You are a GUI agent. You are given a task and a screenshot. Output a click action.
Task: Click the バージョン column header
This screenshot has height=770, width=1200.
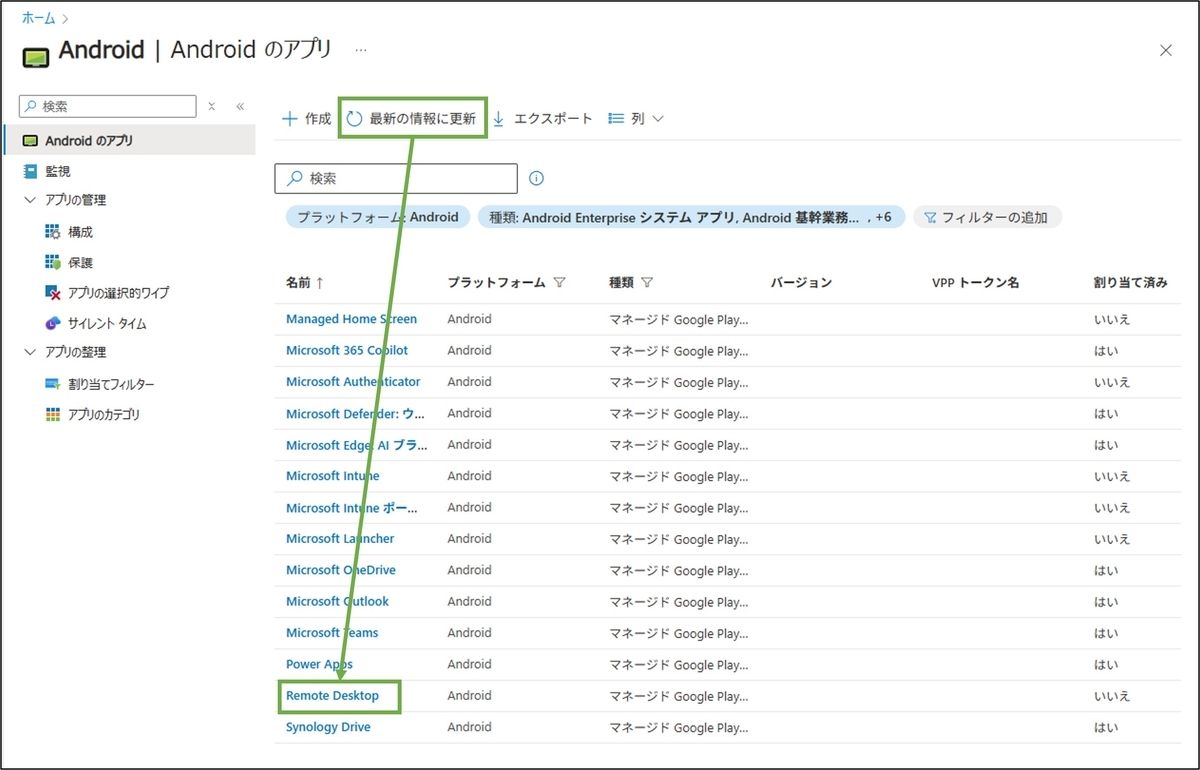point(801,283)
